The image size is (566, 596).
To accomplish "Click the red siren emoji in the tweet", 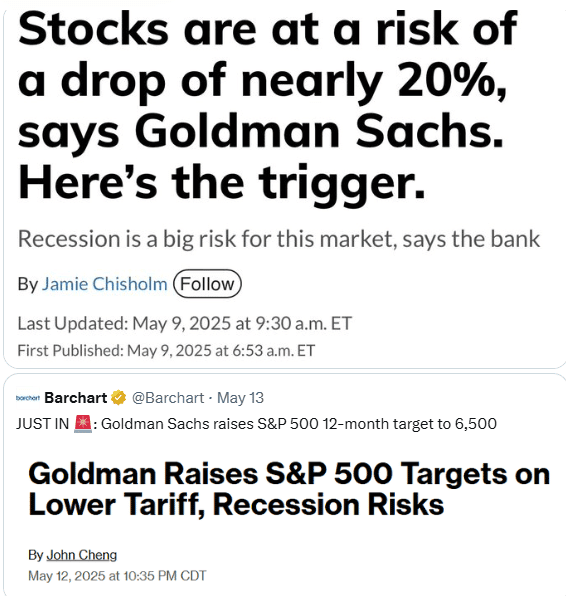I will (83, 424).
